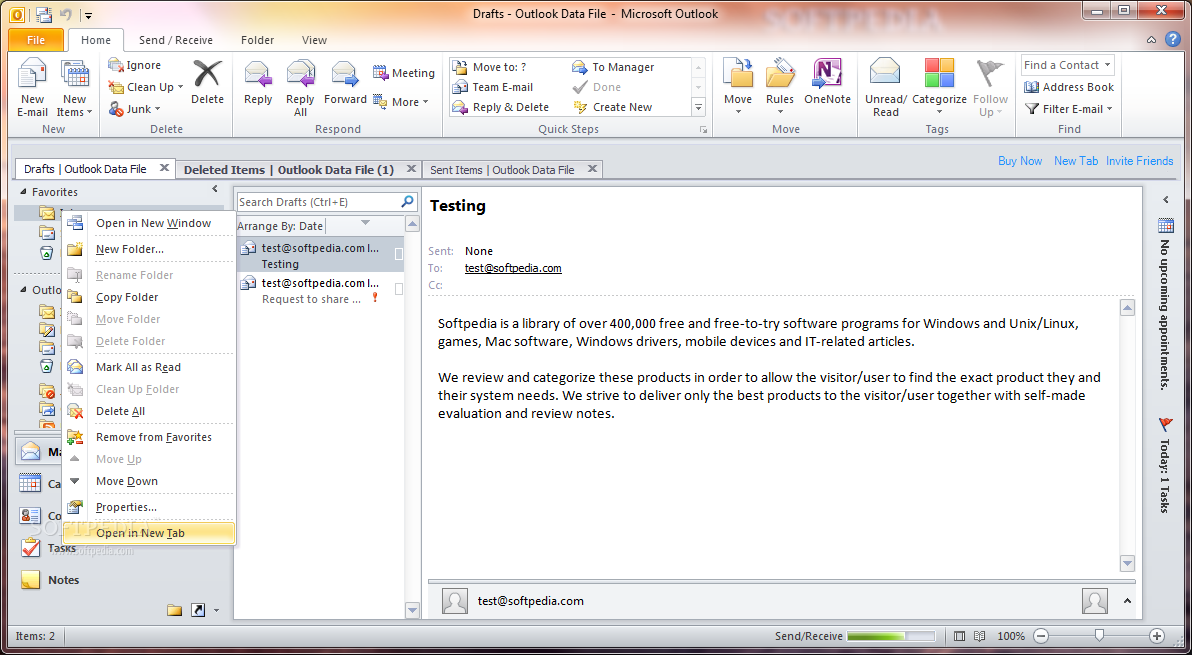Viewport: 1192px width, 655px height.
Task: Select Team E-mail quick step
Action: (x=494, y=87)
